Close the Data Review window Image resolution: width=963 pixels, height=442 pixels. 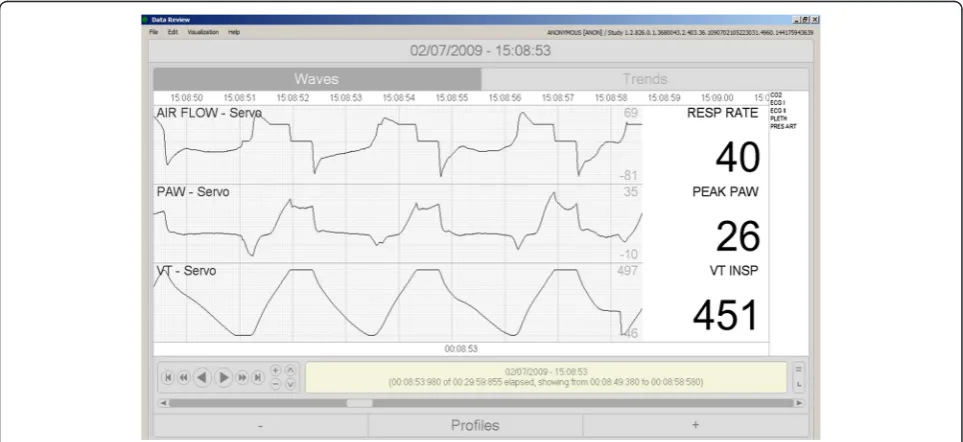[814, 20]
